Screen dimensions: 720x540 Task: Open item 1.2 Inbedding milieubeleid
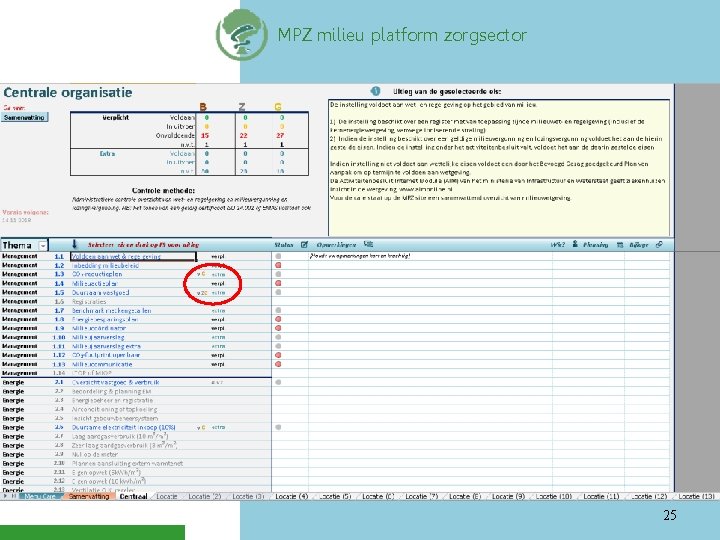pyautogui.click(x=105, y=265)
